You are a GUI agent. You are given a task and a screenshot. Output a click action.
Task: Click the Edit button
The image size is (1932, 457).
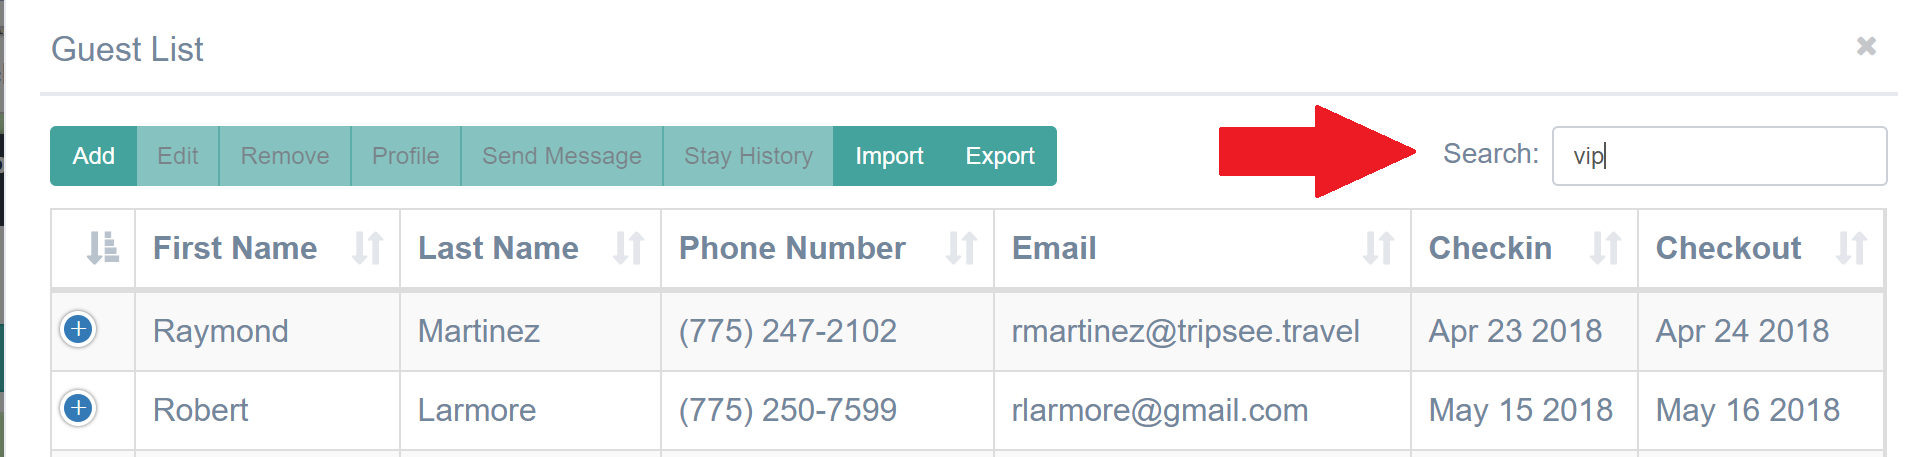178,156
